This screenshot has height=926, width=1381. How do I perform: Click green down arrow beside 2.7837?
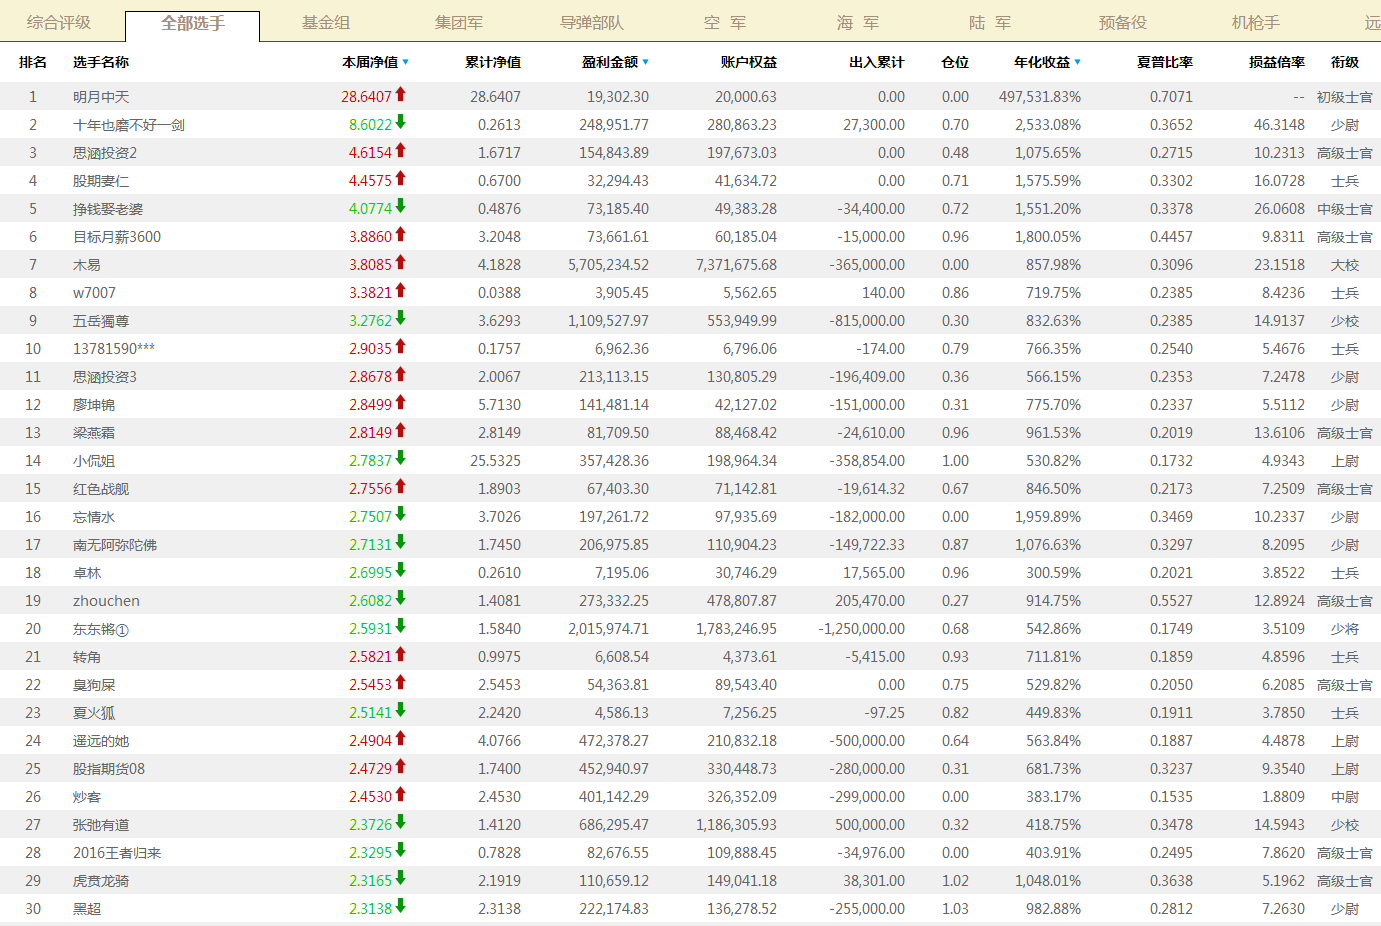click(401, 458)
